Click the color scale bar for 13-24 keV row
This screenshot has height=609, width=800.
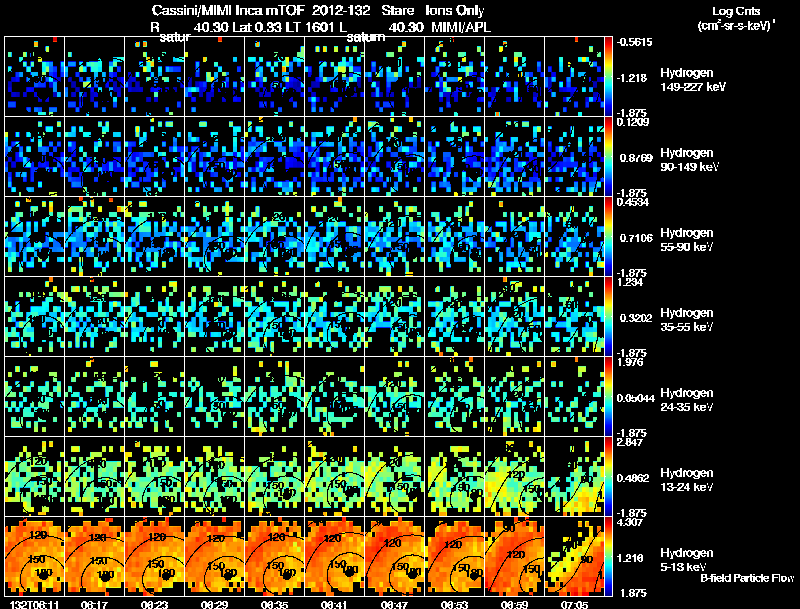tap(608, 477)
